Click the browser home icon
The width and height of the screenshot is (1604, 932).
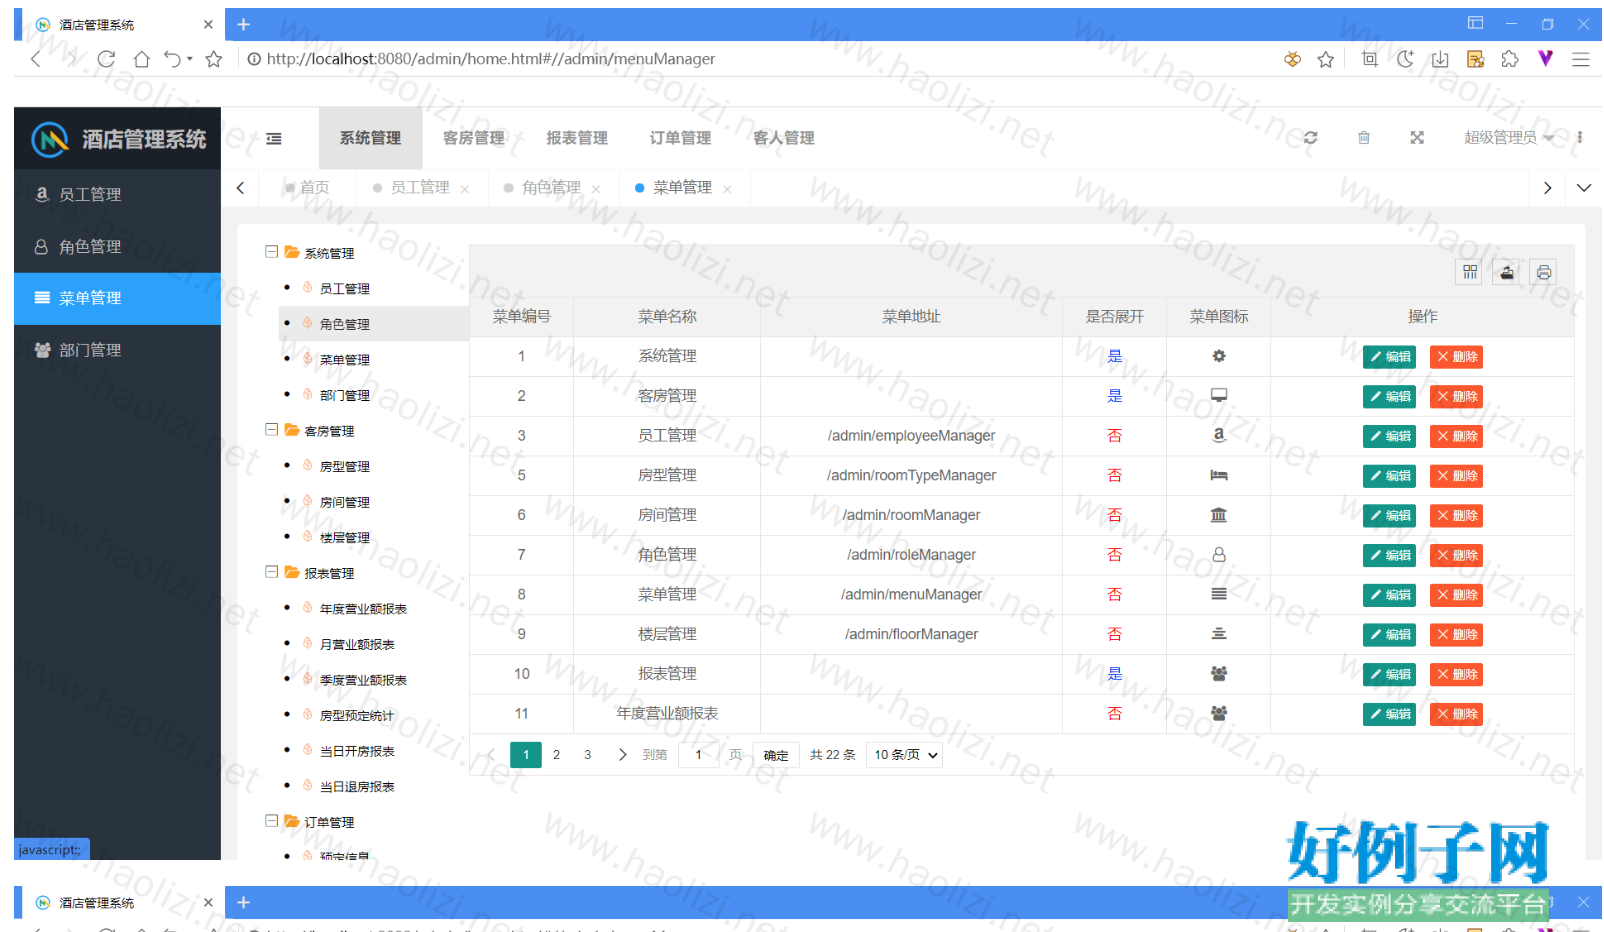pos(141,59)
